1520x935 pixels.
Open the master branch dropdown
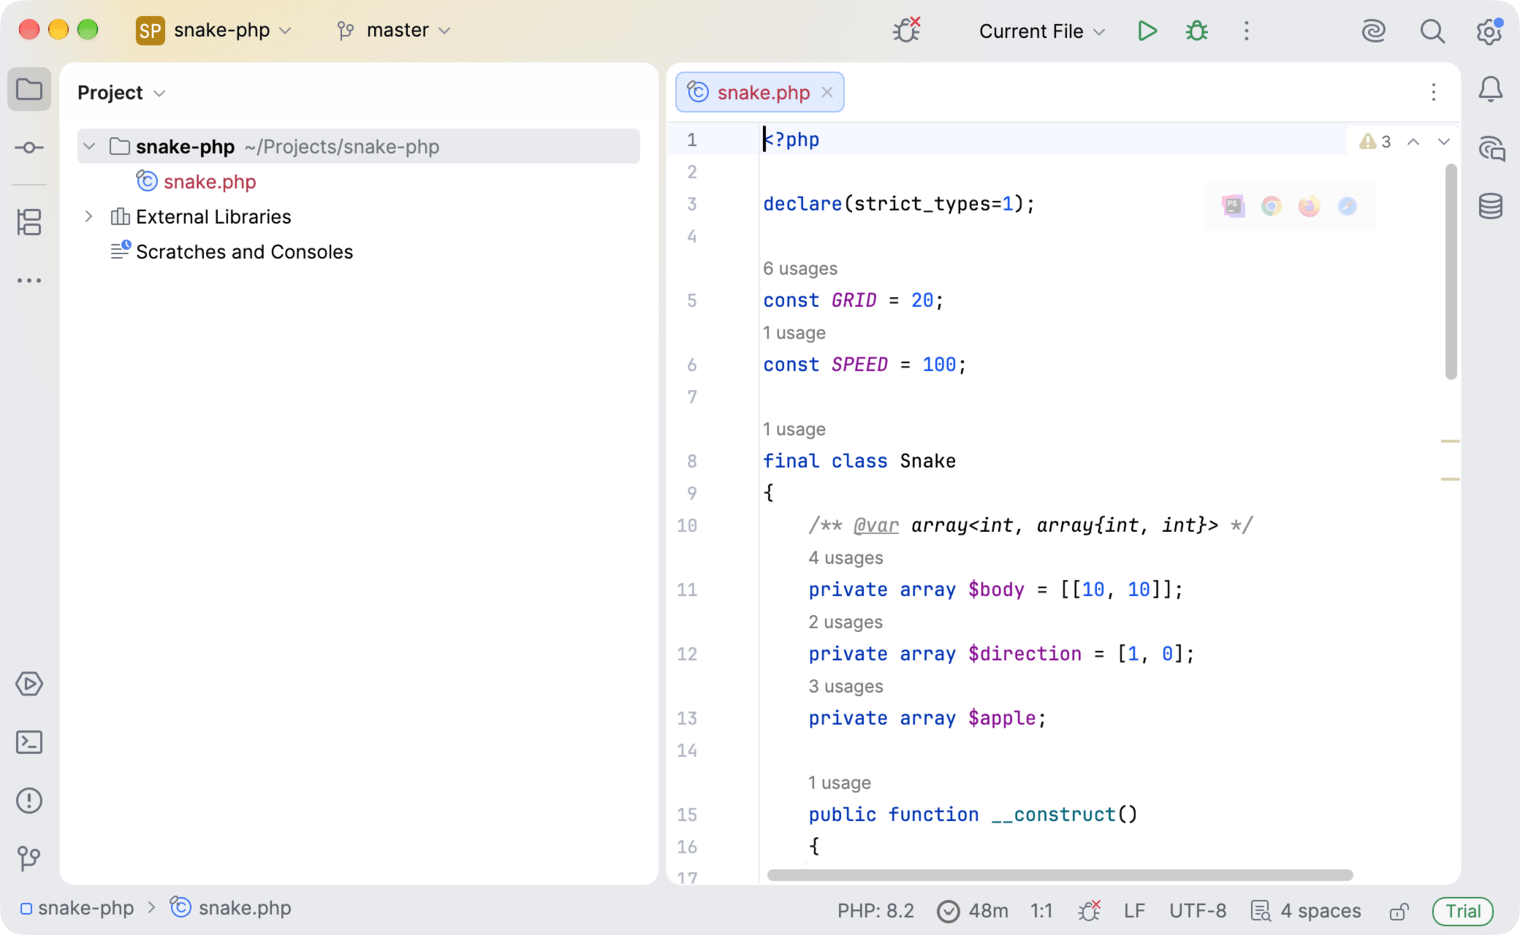(394, 31)
